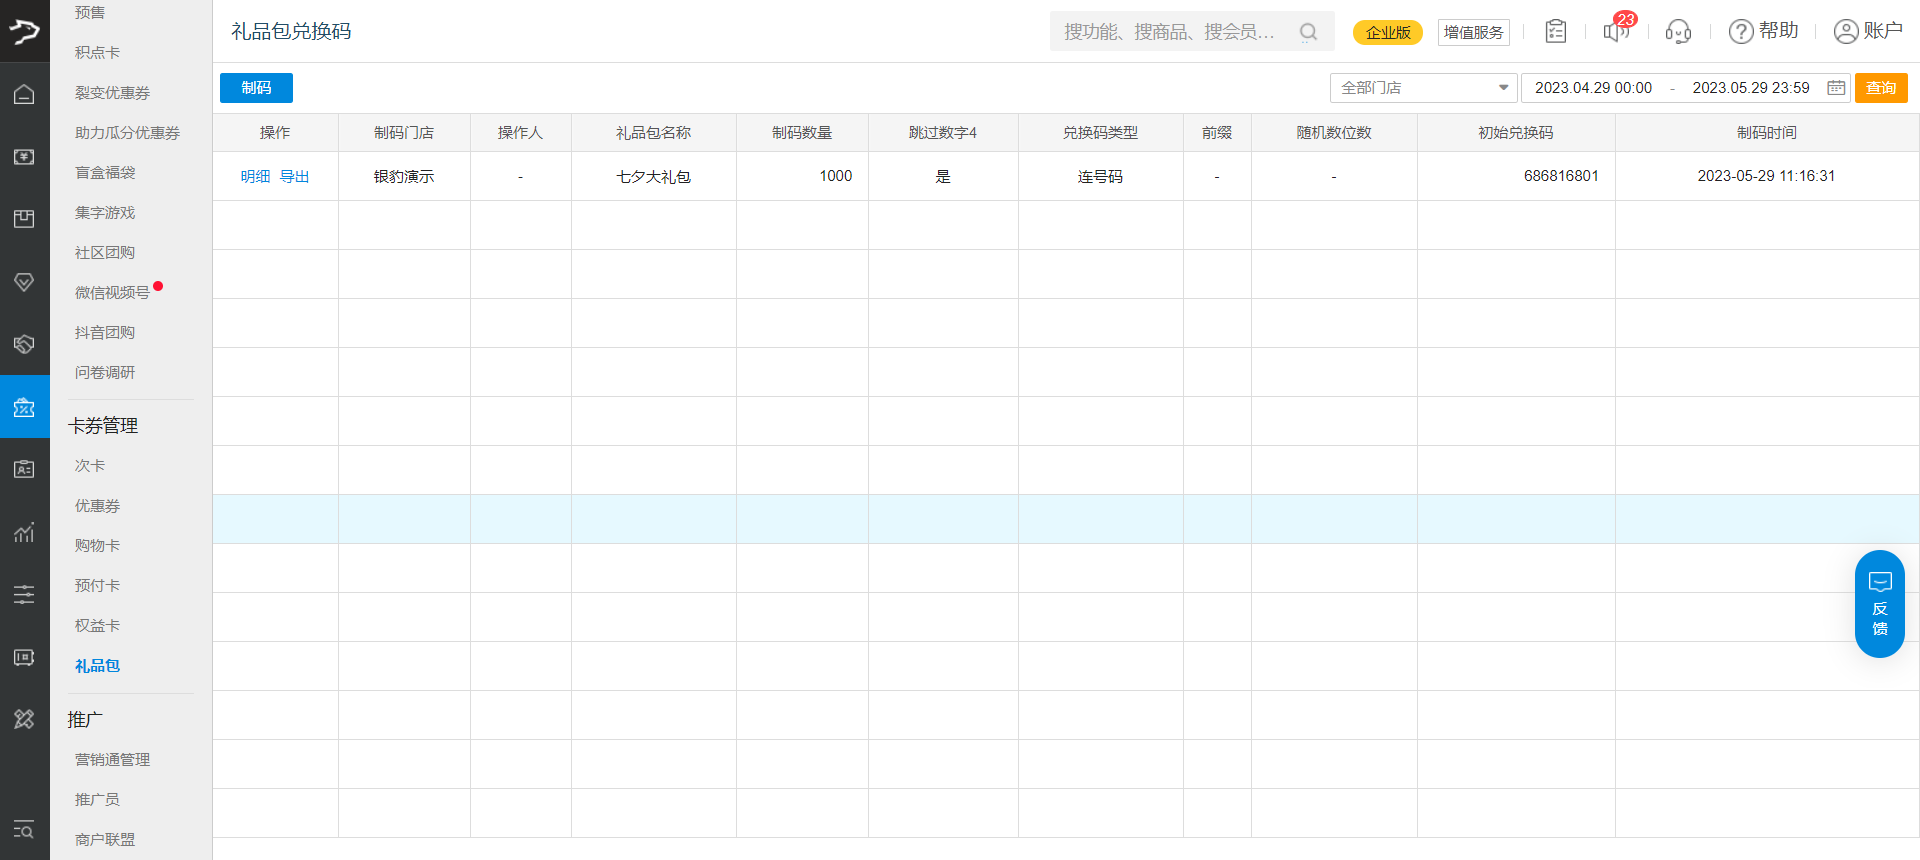Select 社区团购 in the side menu
The height and width of the screenshot is (860, 1920).
click(x=105, y=252)
